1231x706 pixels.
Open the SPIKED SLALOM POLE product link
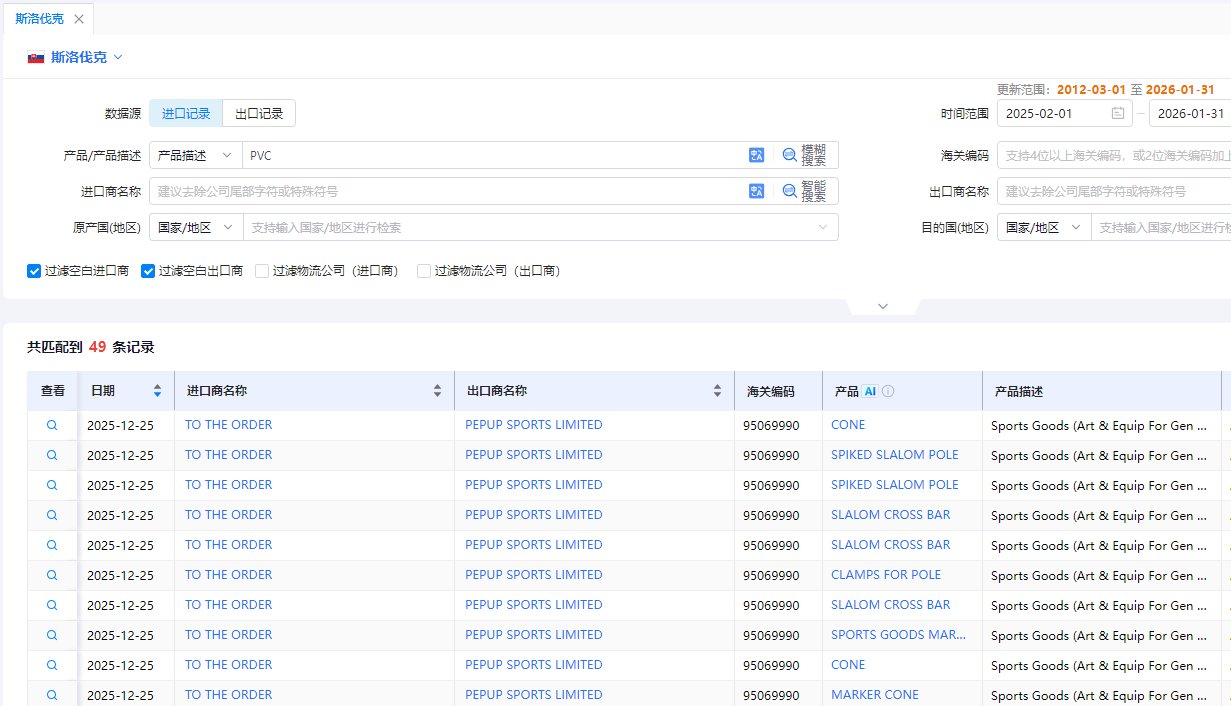pos(894,454)
